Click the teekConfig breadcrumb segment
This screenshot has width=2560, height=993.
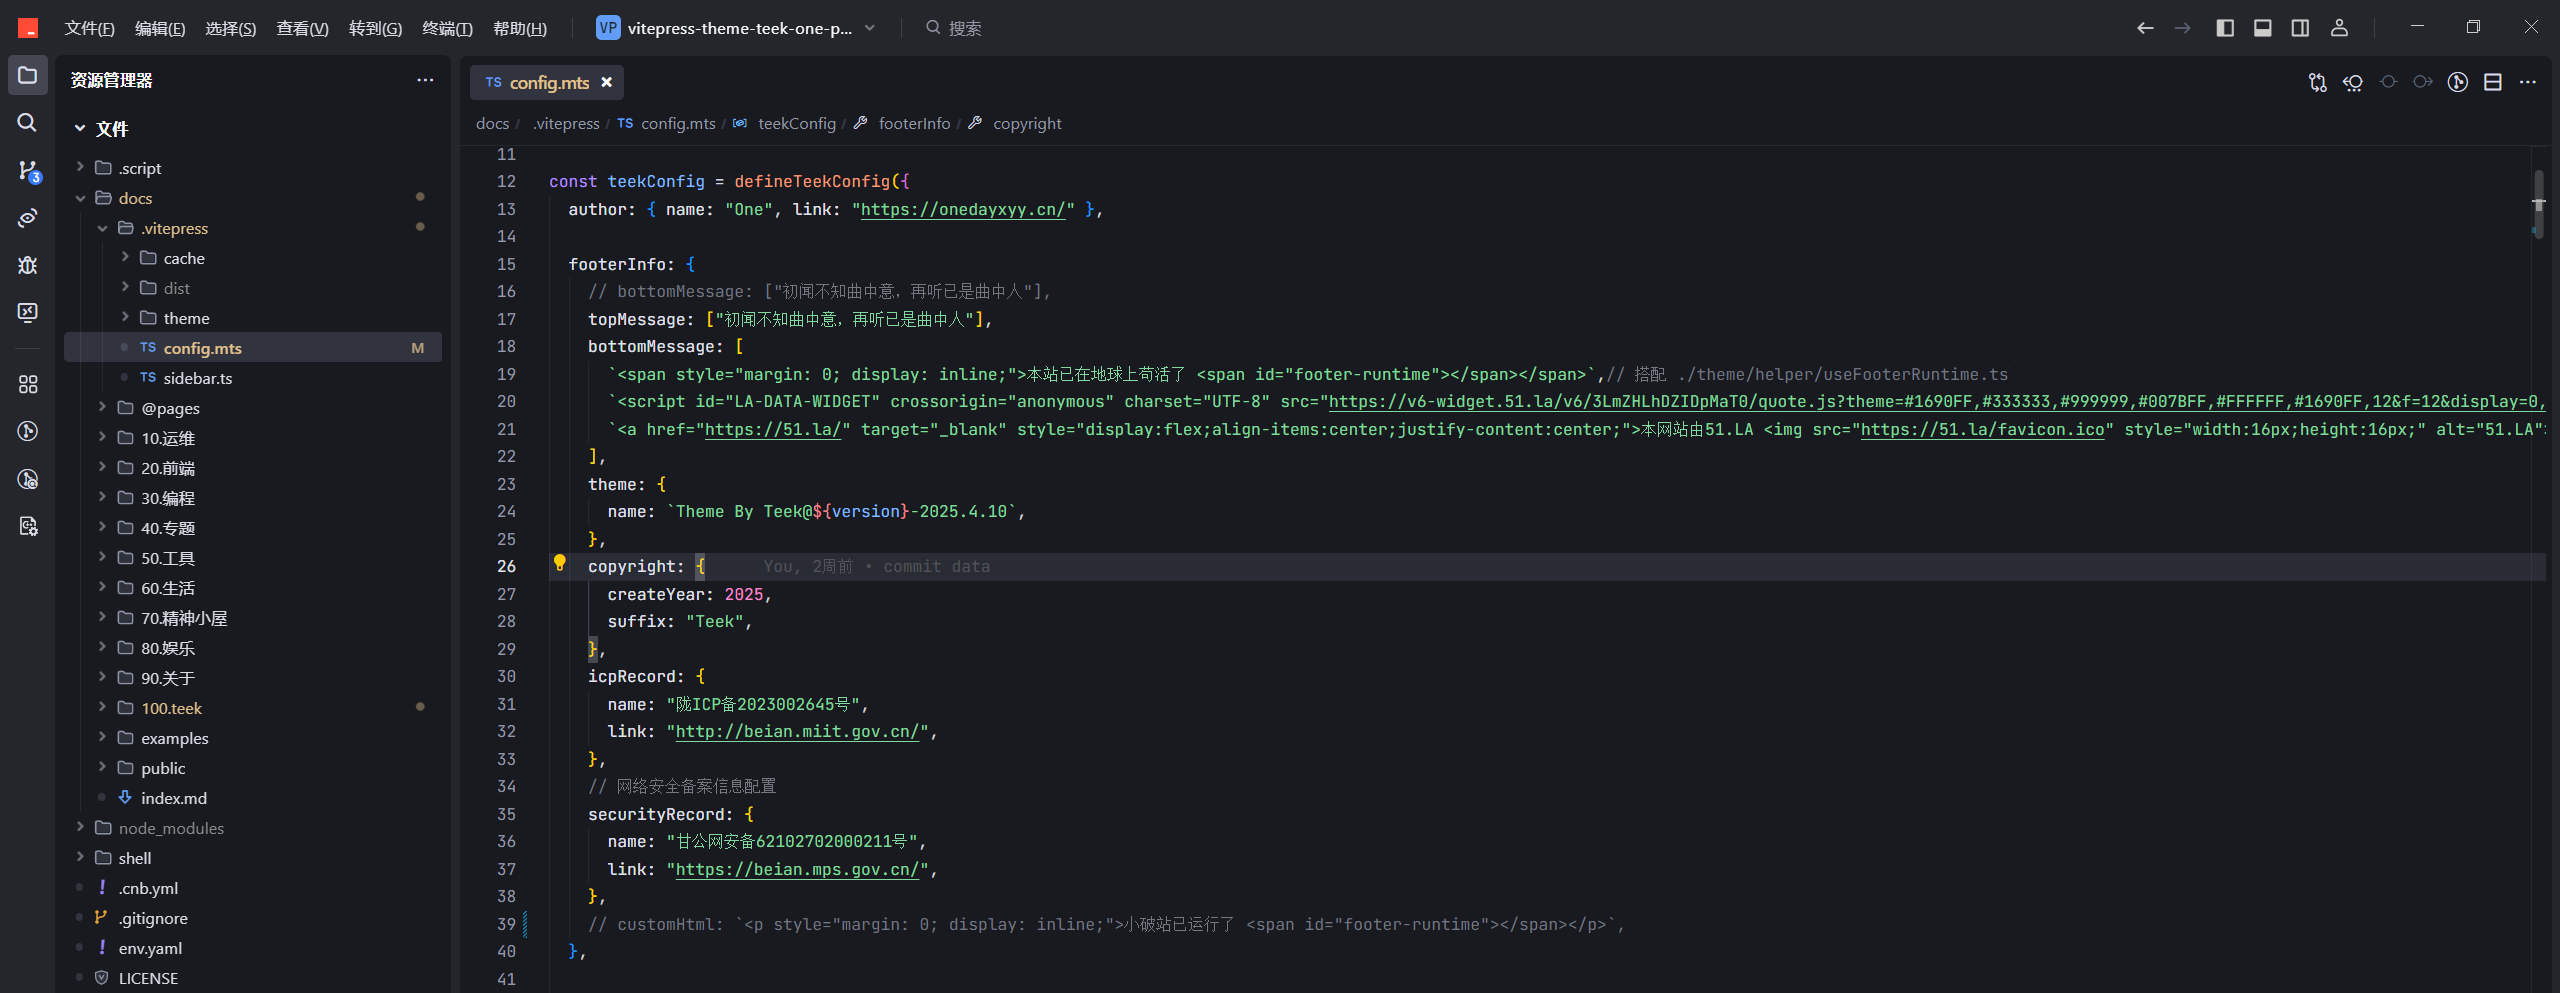point(796,123)
